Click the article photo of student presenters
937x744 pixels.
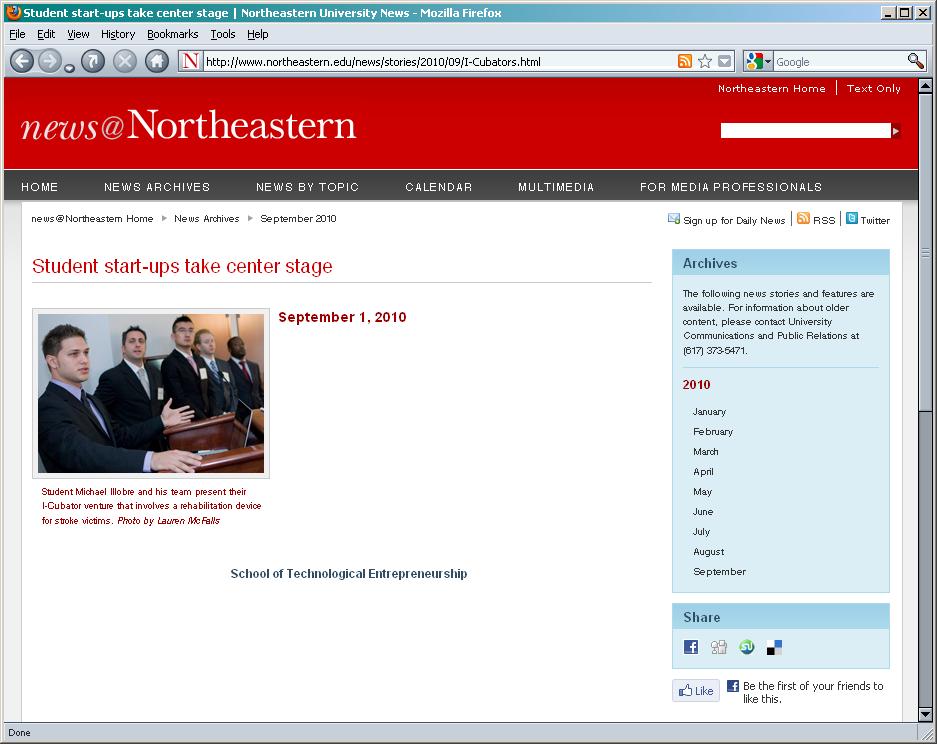click(x=151, y=393)
